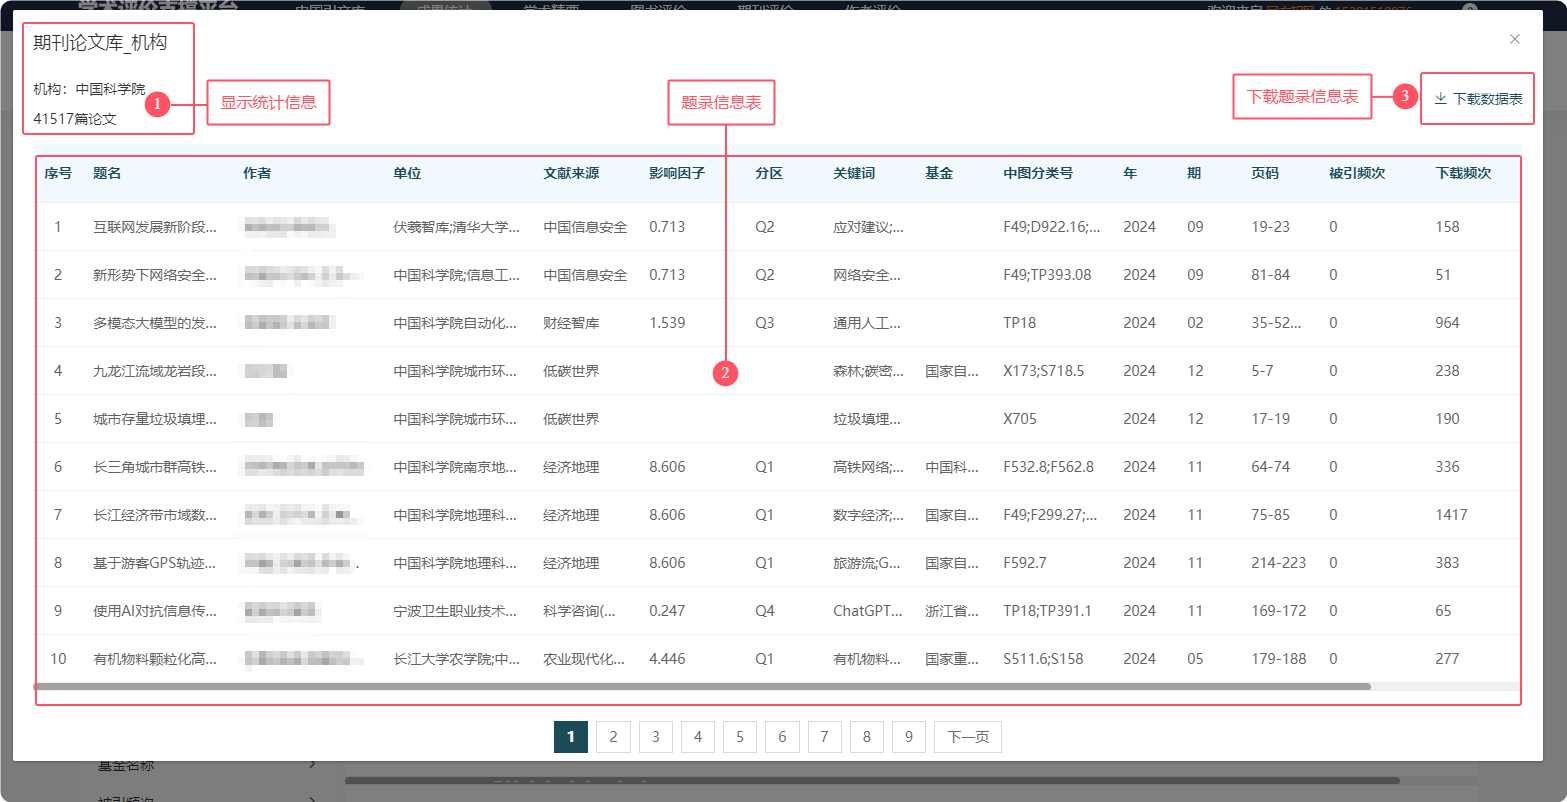Select current page 1 button
This screenshot has height=802, width=1567.
(570, 737)
